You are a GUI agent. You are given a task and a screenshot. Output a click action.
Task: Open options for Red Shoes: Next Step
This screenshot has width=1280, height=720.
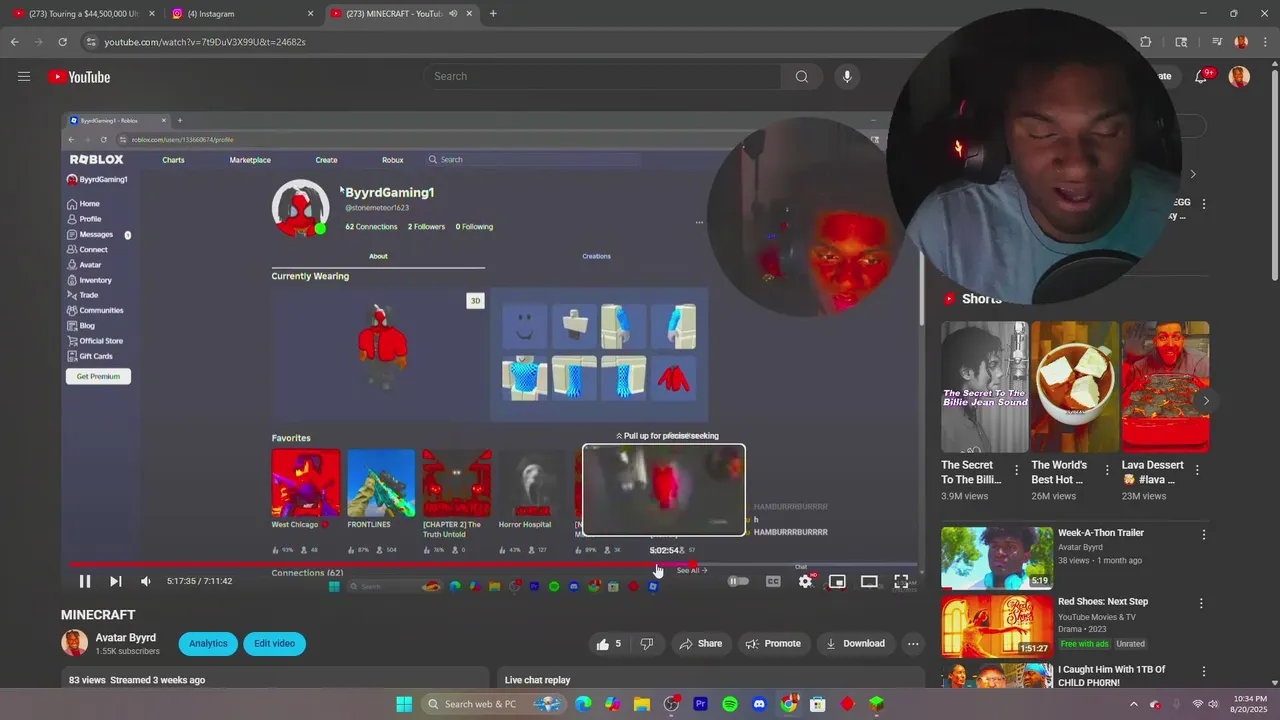(1201, 603)
